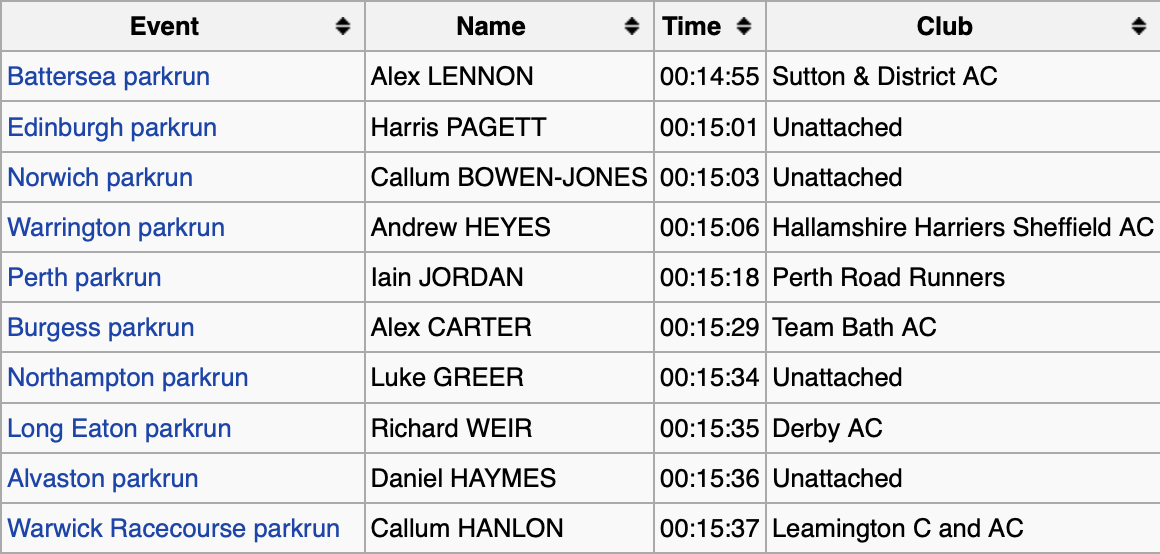This screenshot has width=1160, height=554.
Task: Open the Burgess parkrun link
Action: click(x=101, y=328)
